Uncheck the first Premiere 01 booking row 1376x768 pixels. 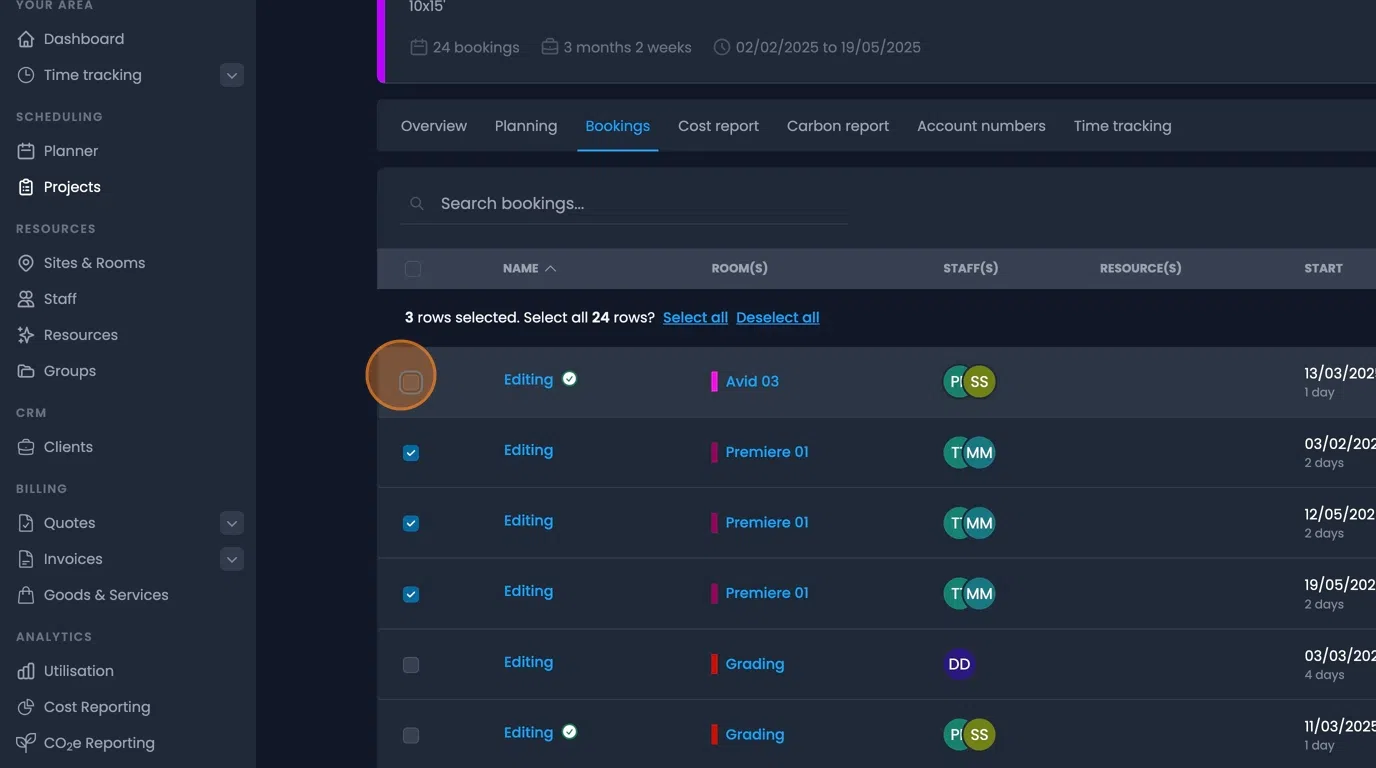tap(410, 452)
